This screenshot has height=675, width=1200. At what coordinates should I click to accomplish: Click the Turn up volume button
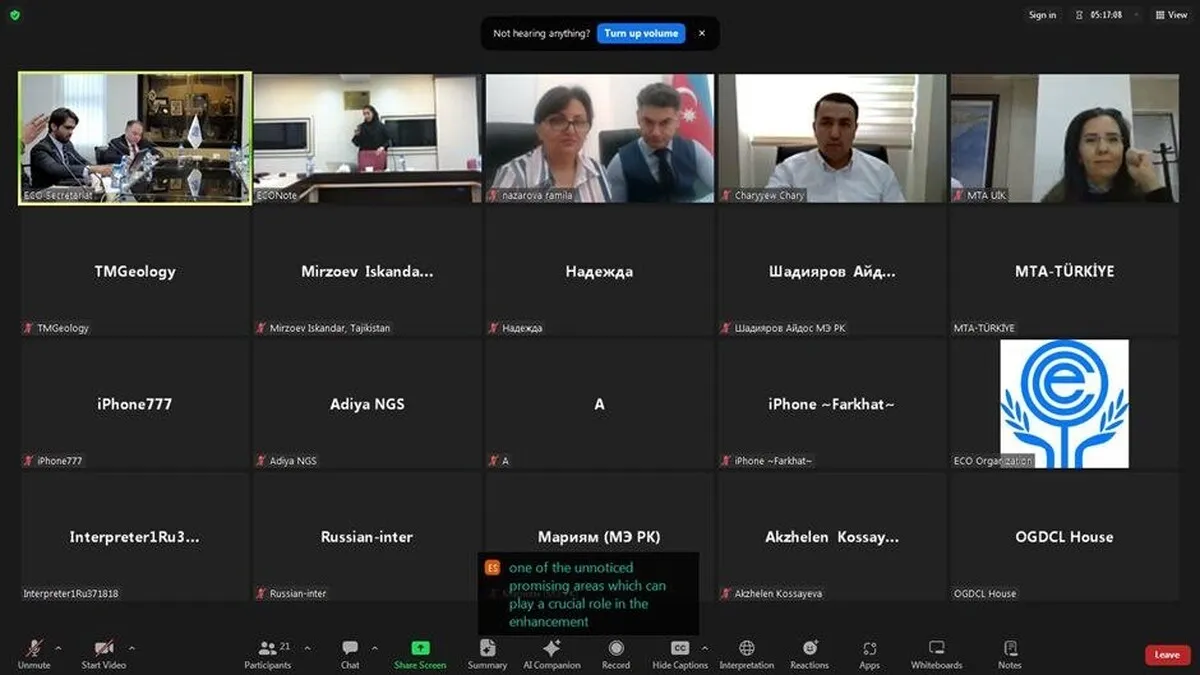641,33
